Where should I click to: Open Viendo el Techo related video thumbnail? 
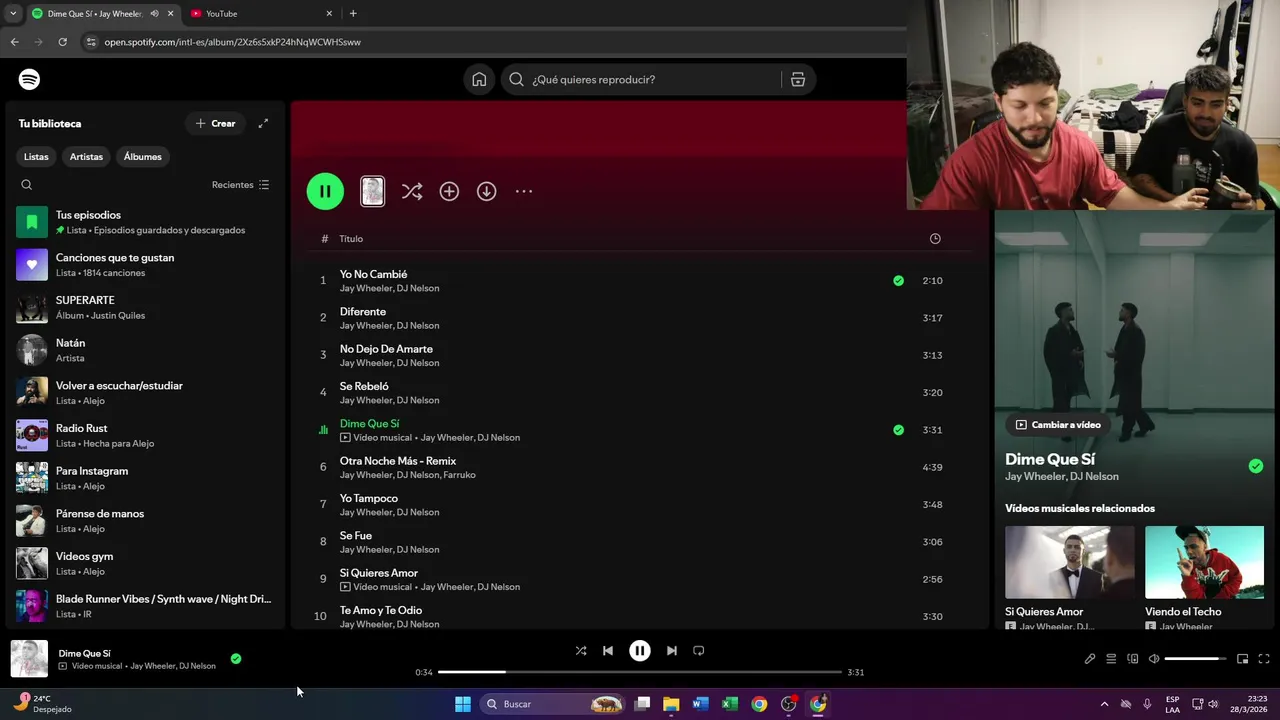(x=1204, y=562)
